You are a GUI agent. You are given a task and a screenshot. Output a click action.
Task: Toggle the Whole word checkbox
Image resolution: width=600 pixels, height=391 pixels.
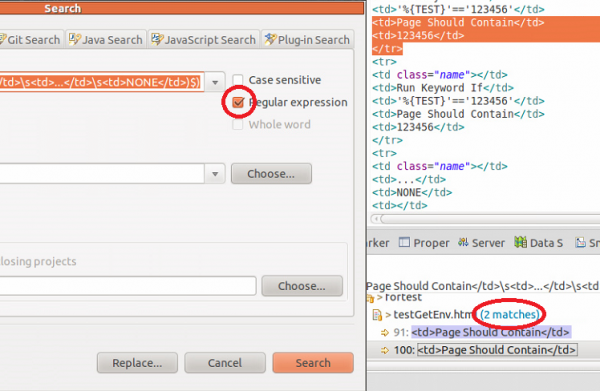coord(238,124)
